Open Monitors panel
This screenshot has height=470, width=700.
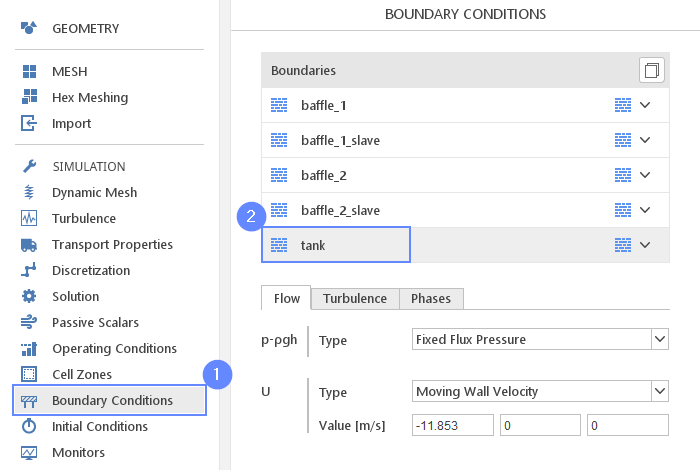coord(79,453)
